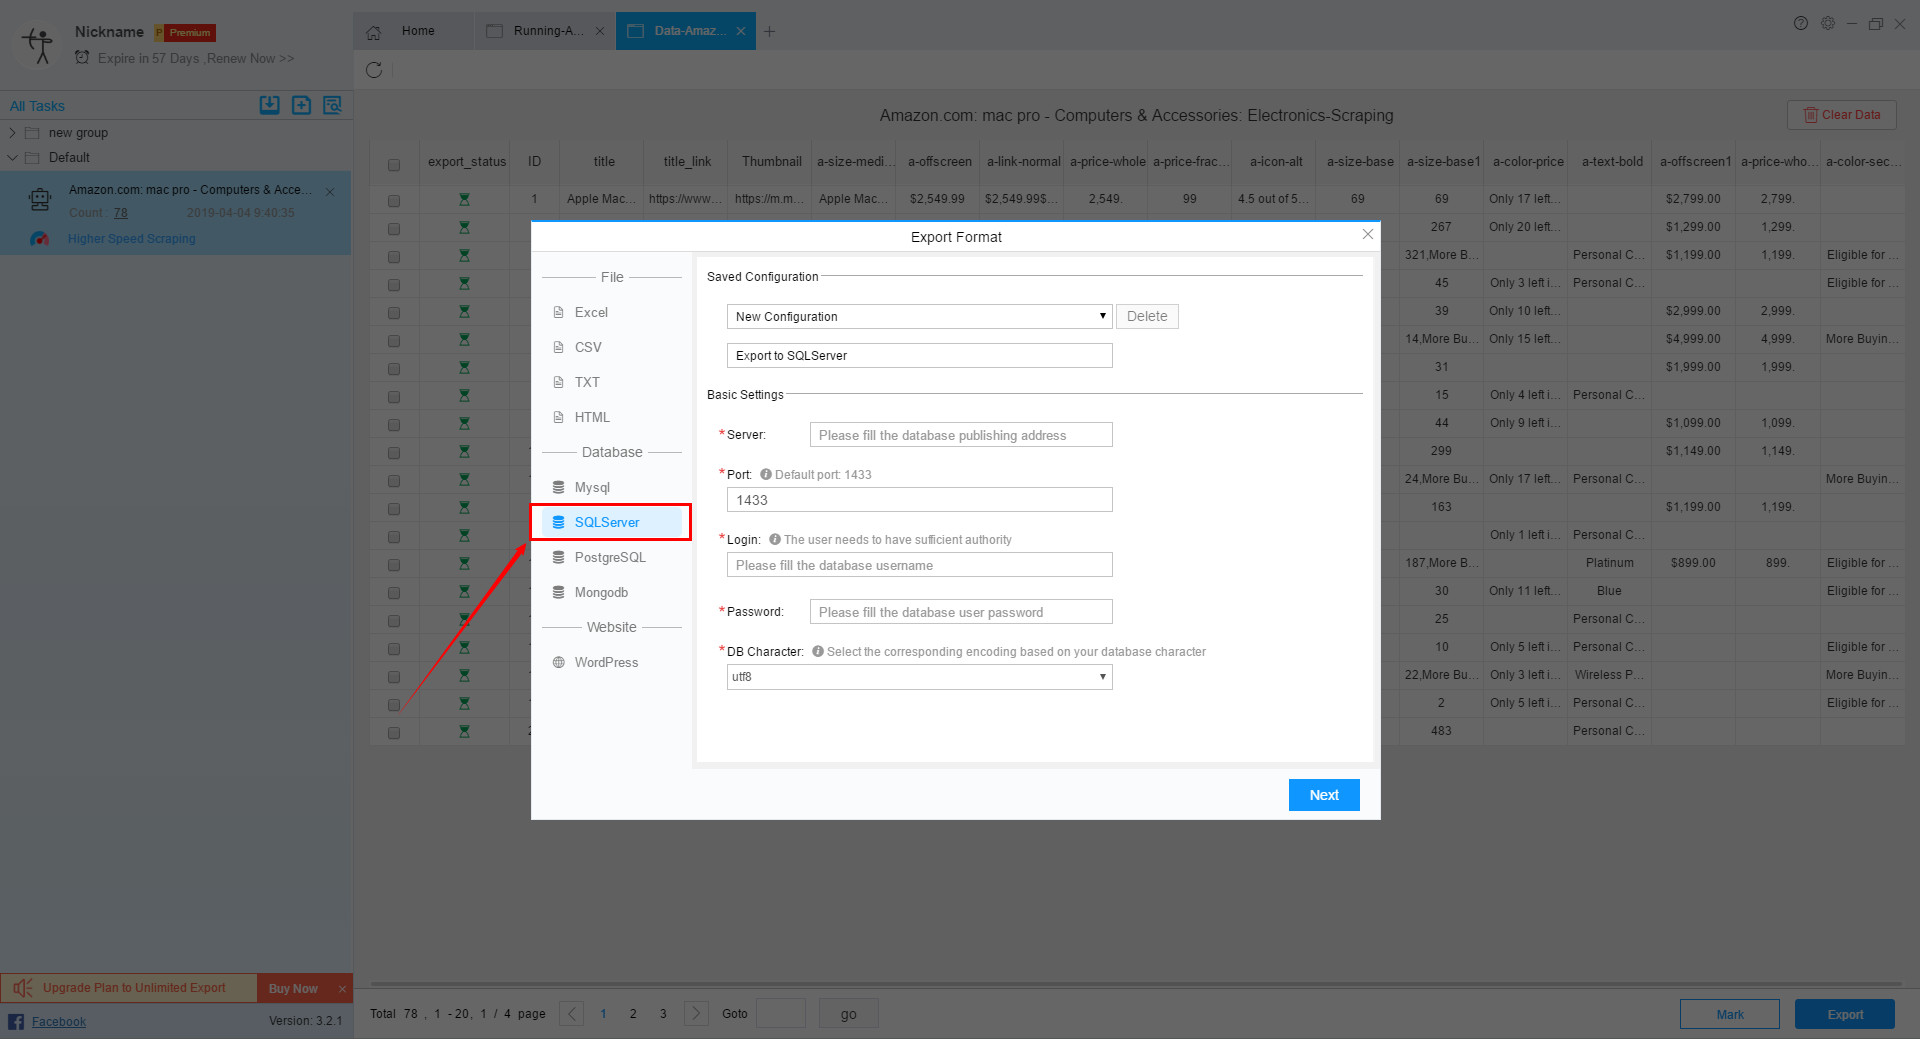
Task: Open the Higher Speed Scraping link
Action: (x=131, y=238)
